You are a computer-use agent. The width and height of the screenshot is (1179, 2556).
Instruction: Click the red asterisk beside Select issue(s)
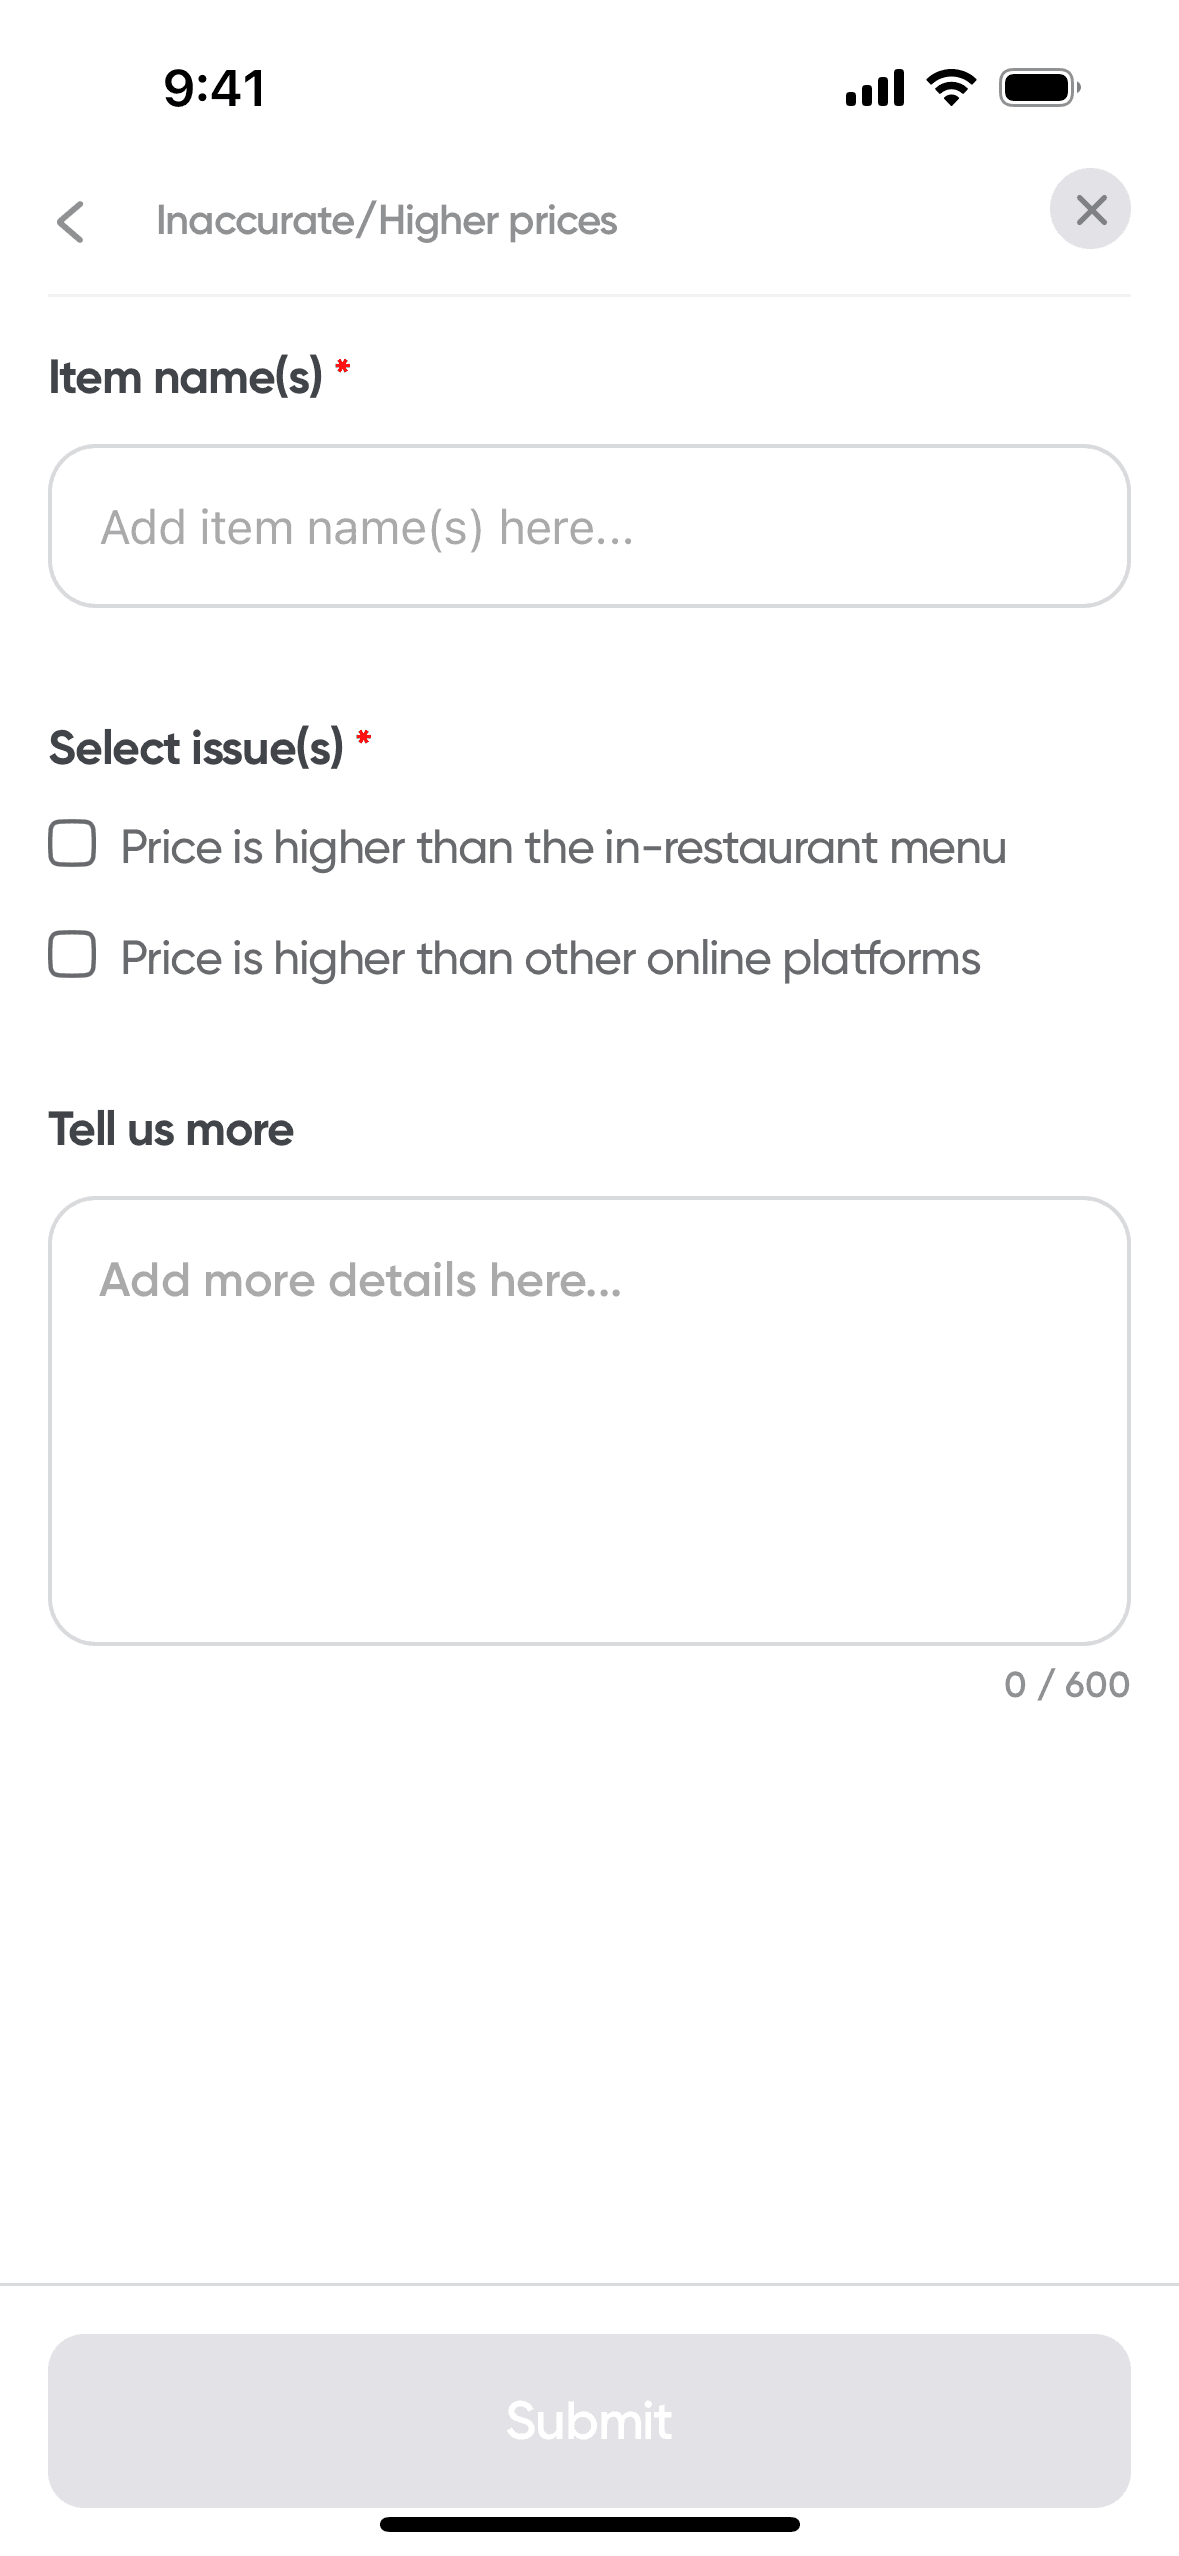tap(364, 738)
